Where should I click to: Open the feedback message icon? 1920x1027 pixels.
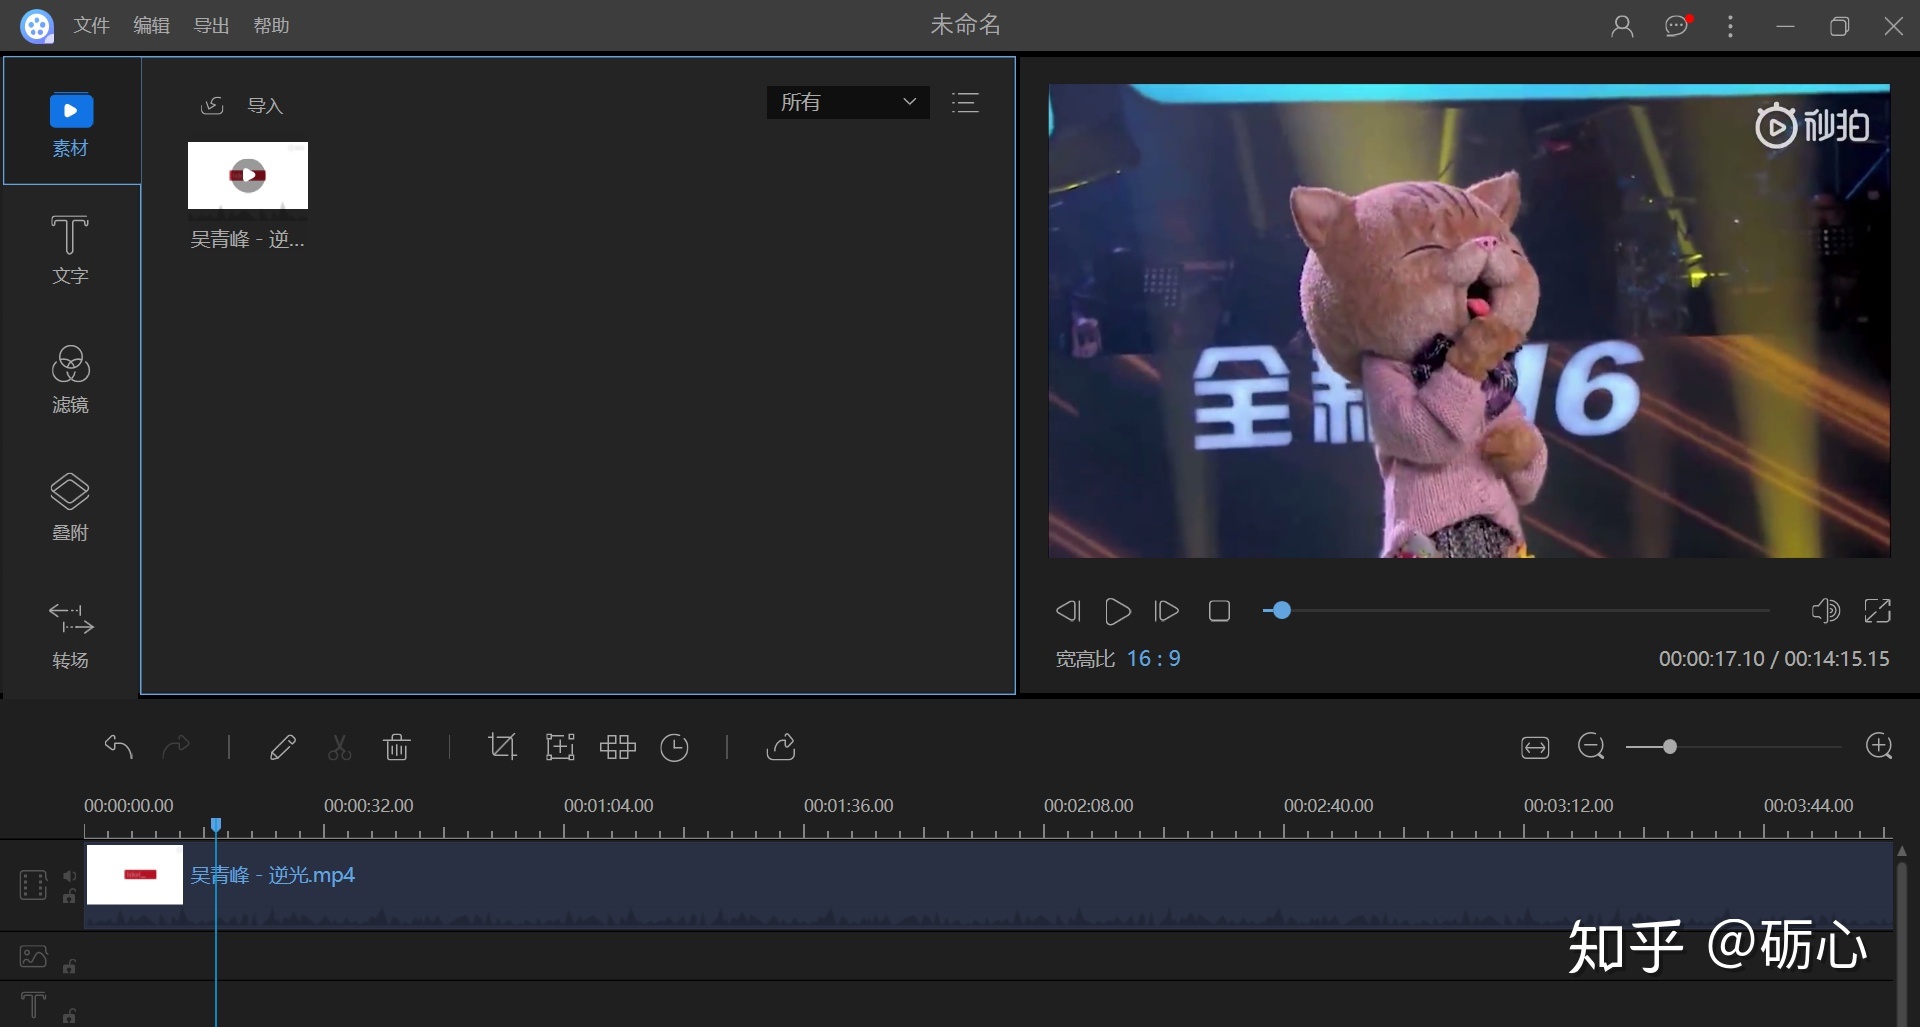[1677, 26]
